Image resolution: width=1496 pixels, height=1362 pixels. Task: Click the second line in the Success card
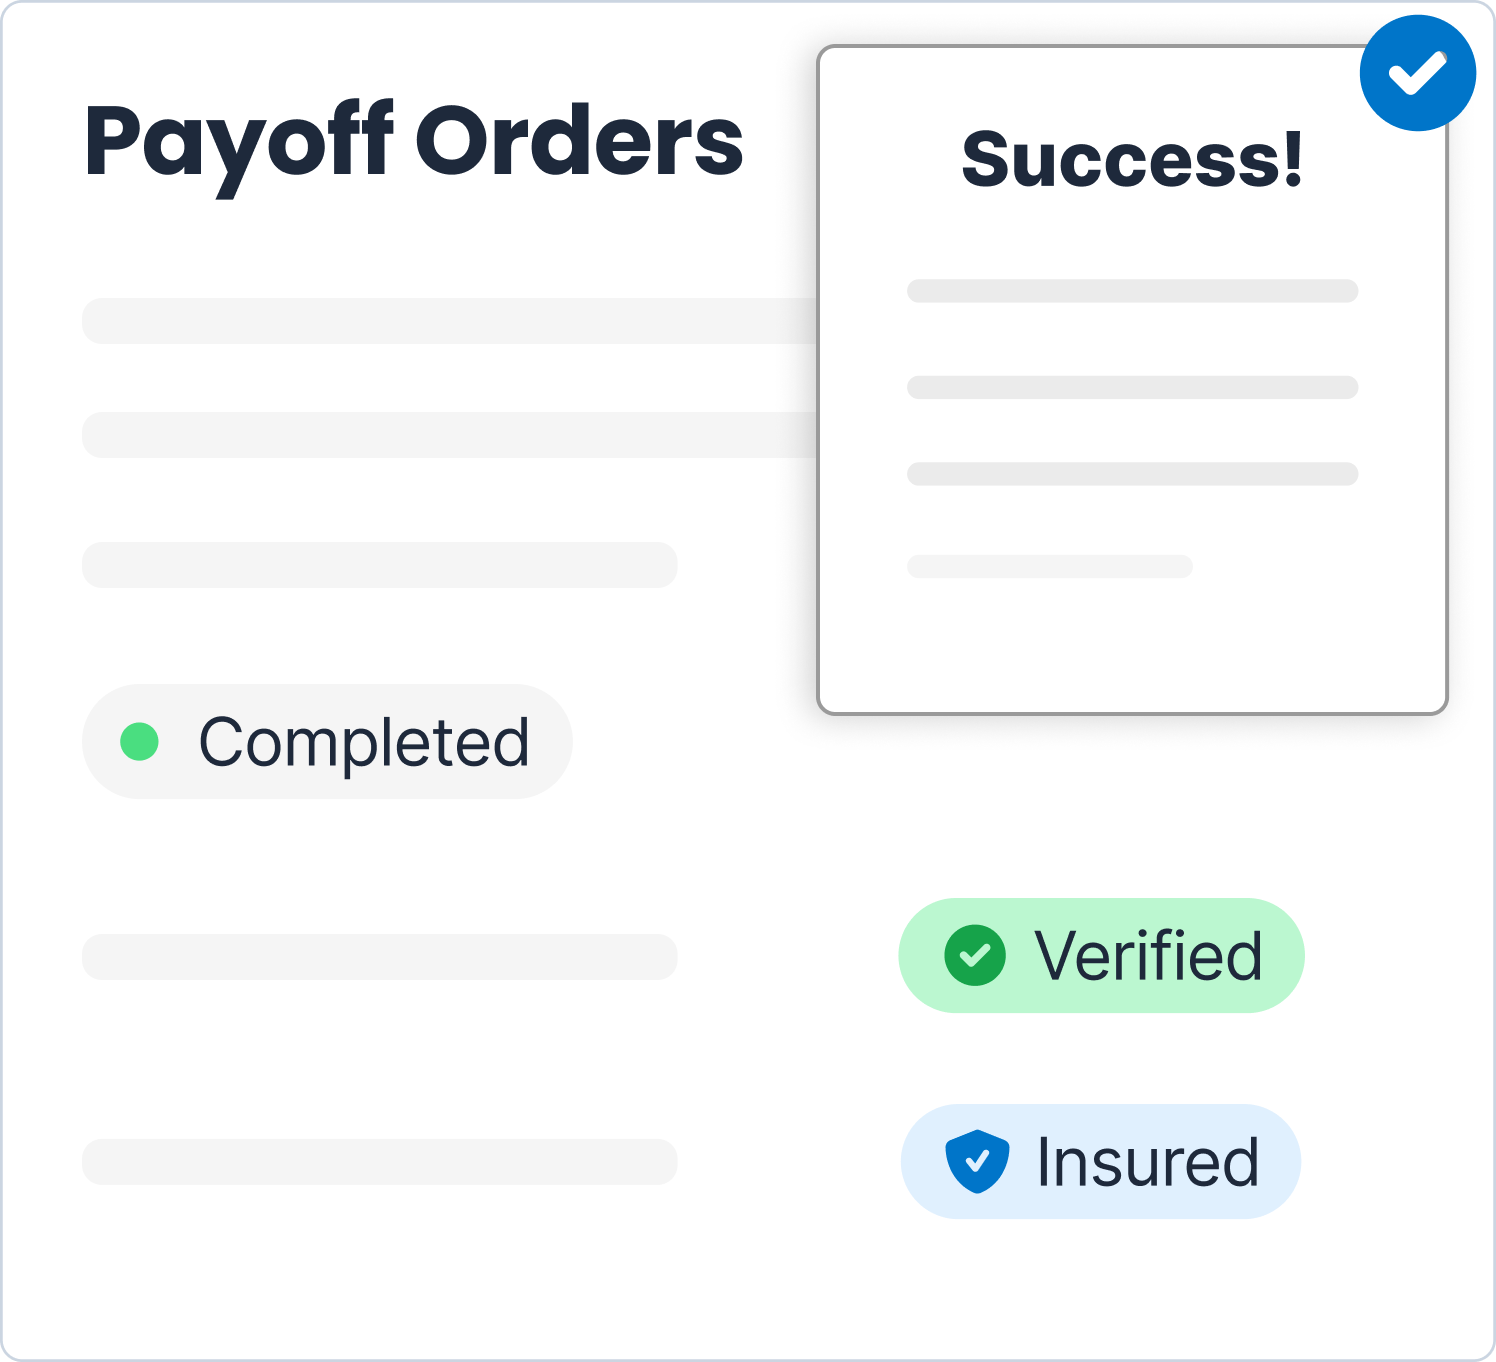(1132, 387)
